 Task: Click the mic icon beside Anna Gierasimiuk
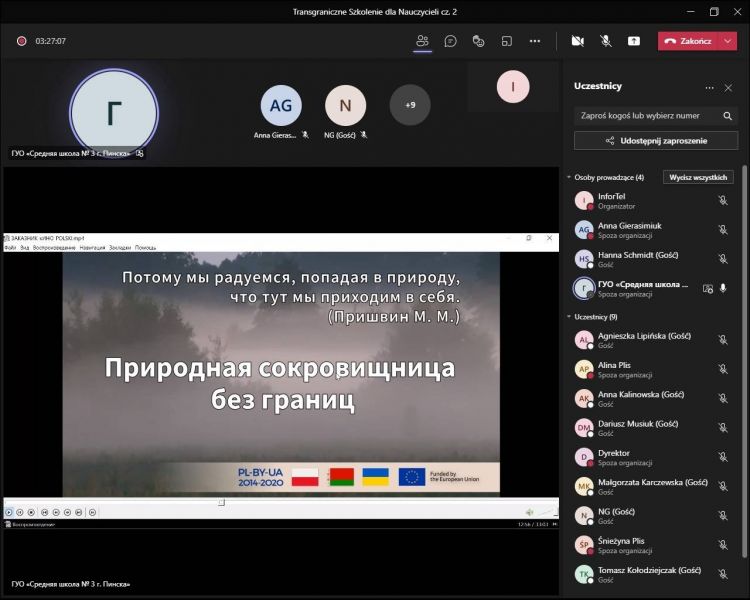[722, 229]
